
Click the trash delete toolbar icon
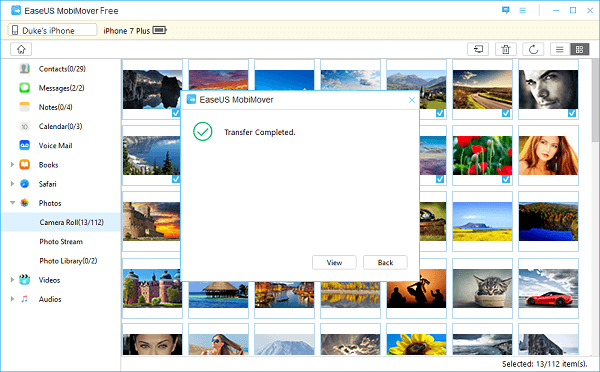point(506,49)
